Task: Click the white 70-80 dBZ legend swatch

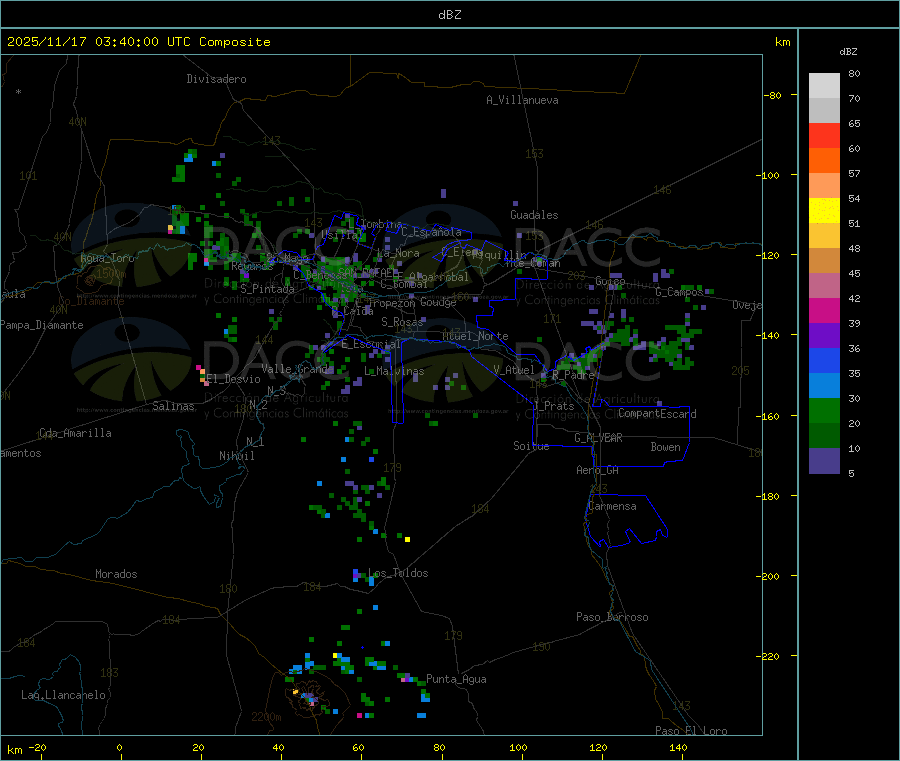Action: point(824,86)
